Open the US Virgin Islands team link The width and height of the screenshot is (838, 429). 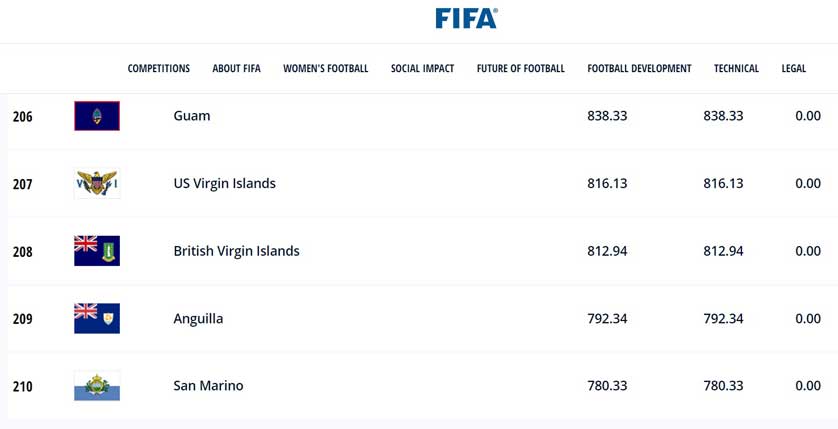tap(224, 184)
